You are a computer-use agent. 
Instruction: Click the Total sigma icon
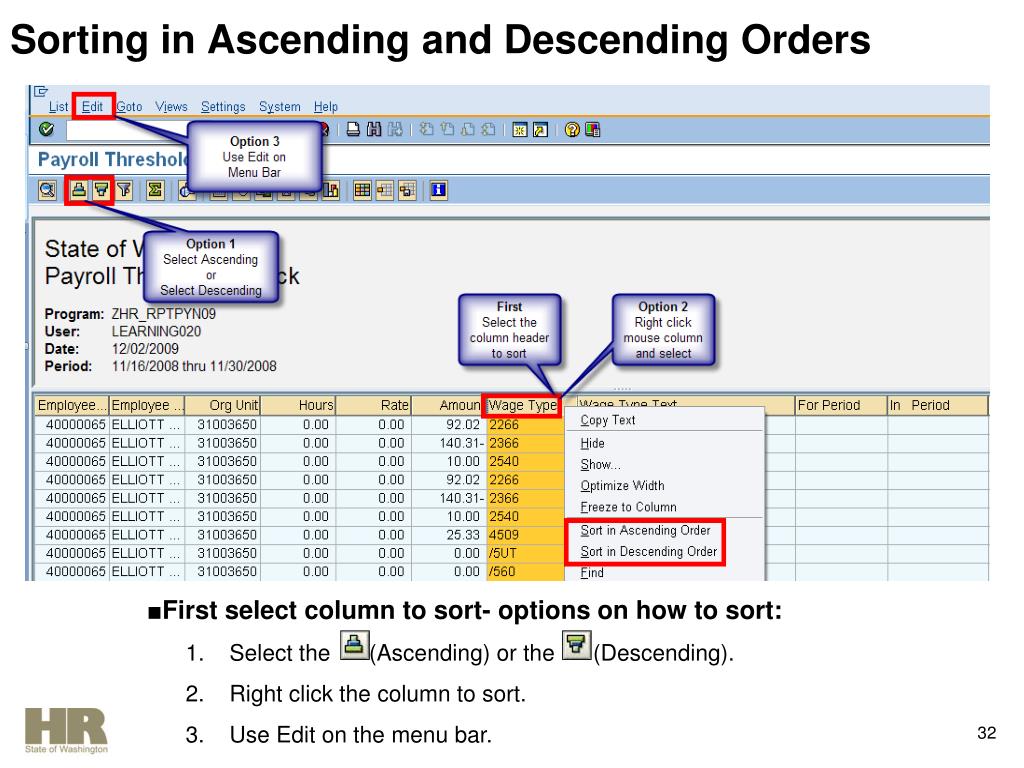155,190
